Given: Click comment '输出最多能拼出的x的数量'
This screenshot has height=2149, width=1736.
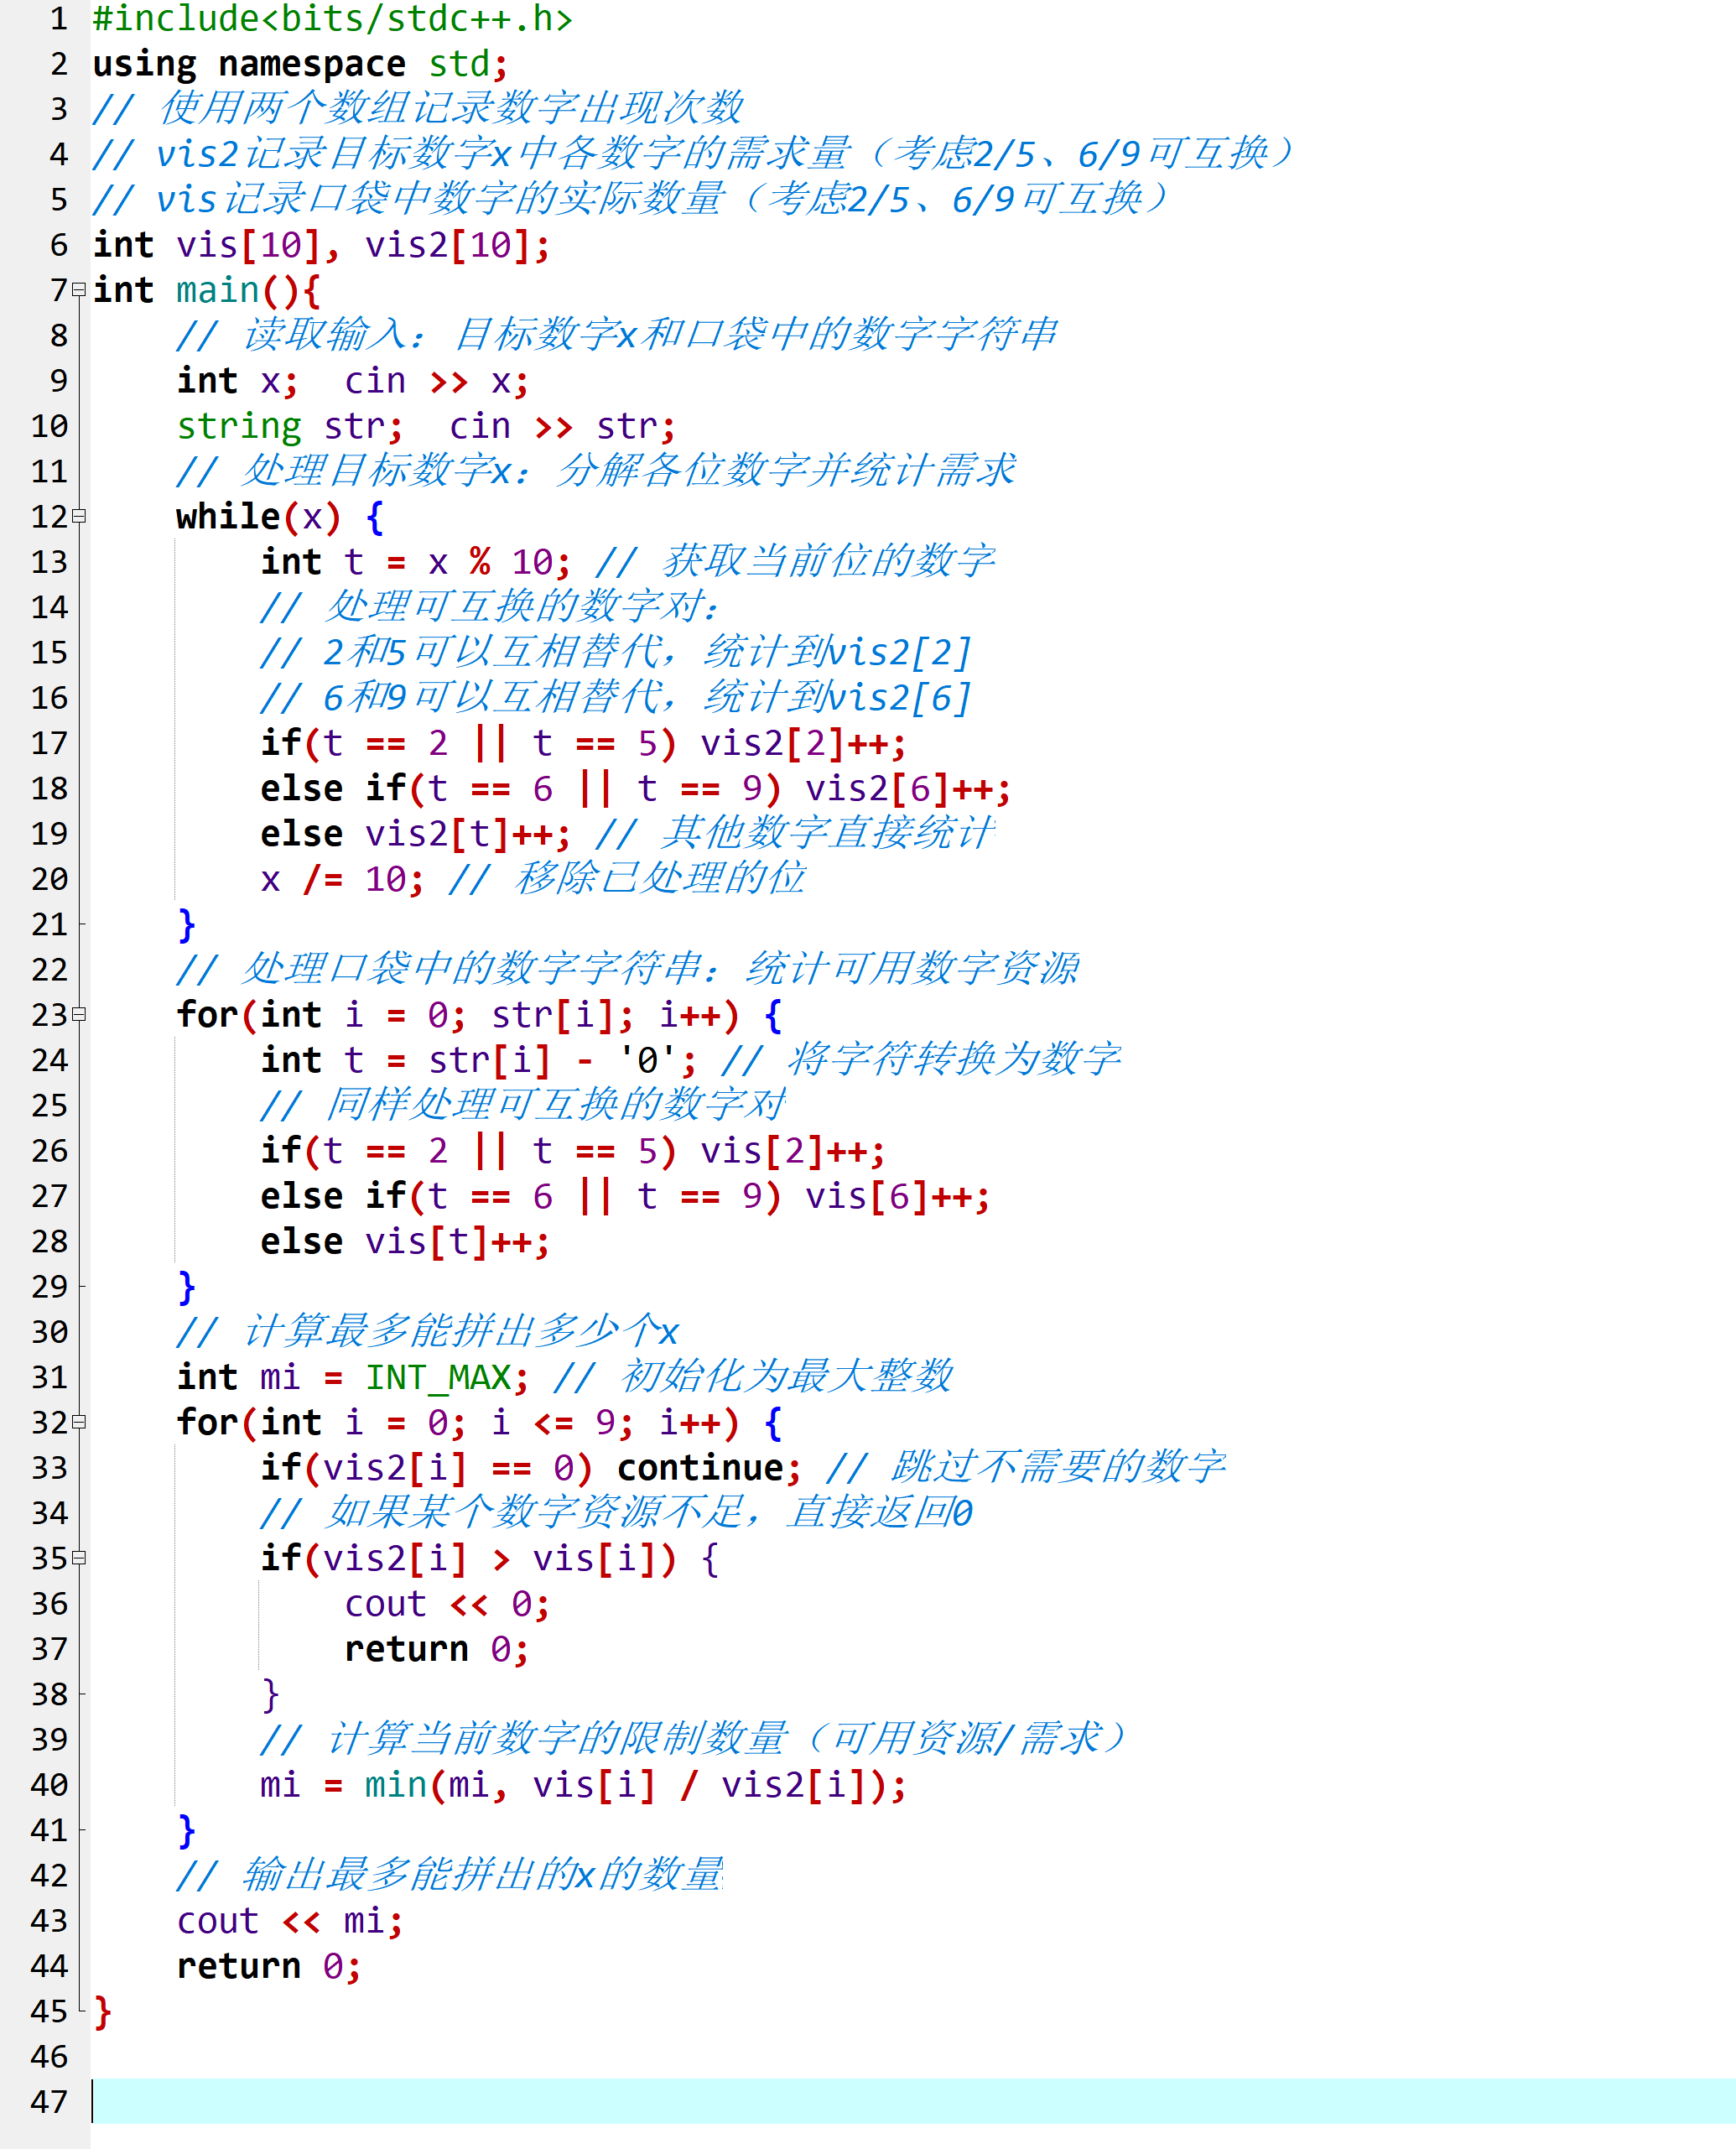Looking at the screenshot, I should [x=483, y=1874].
